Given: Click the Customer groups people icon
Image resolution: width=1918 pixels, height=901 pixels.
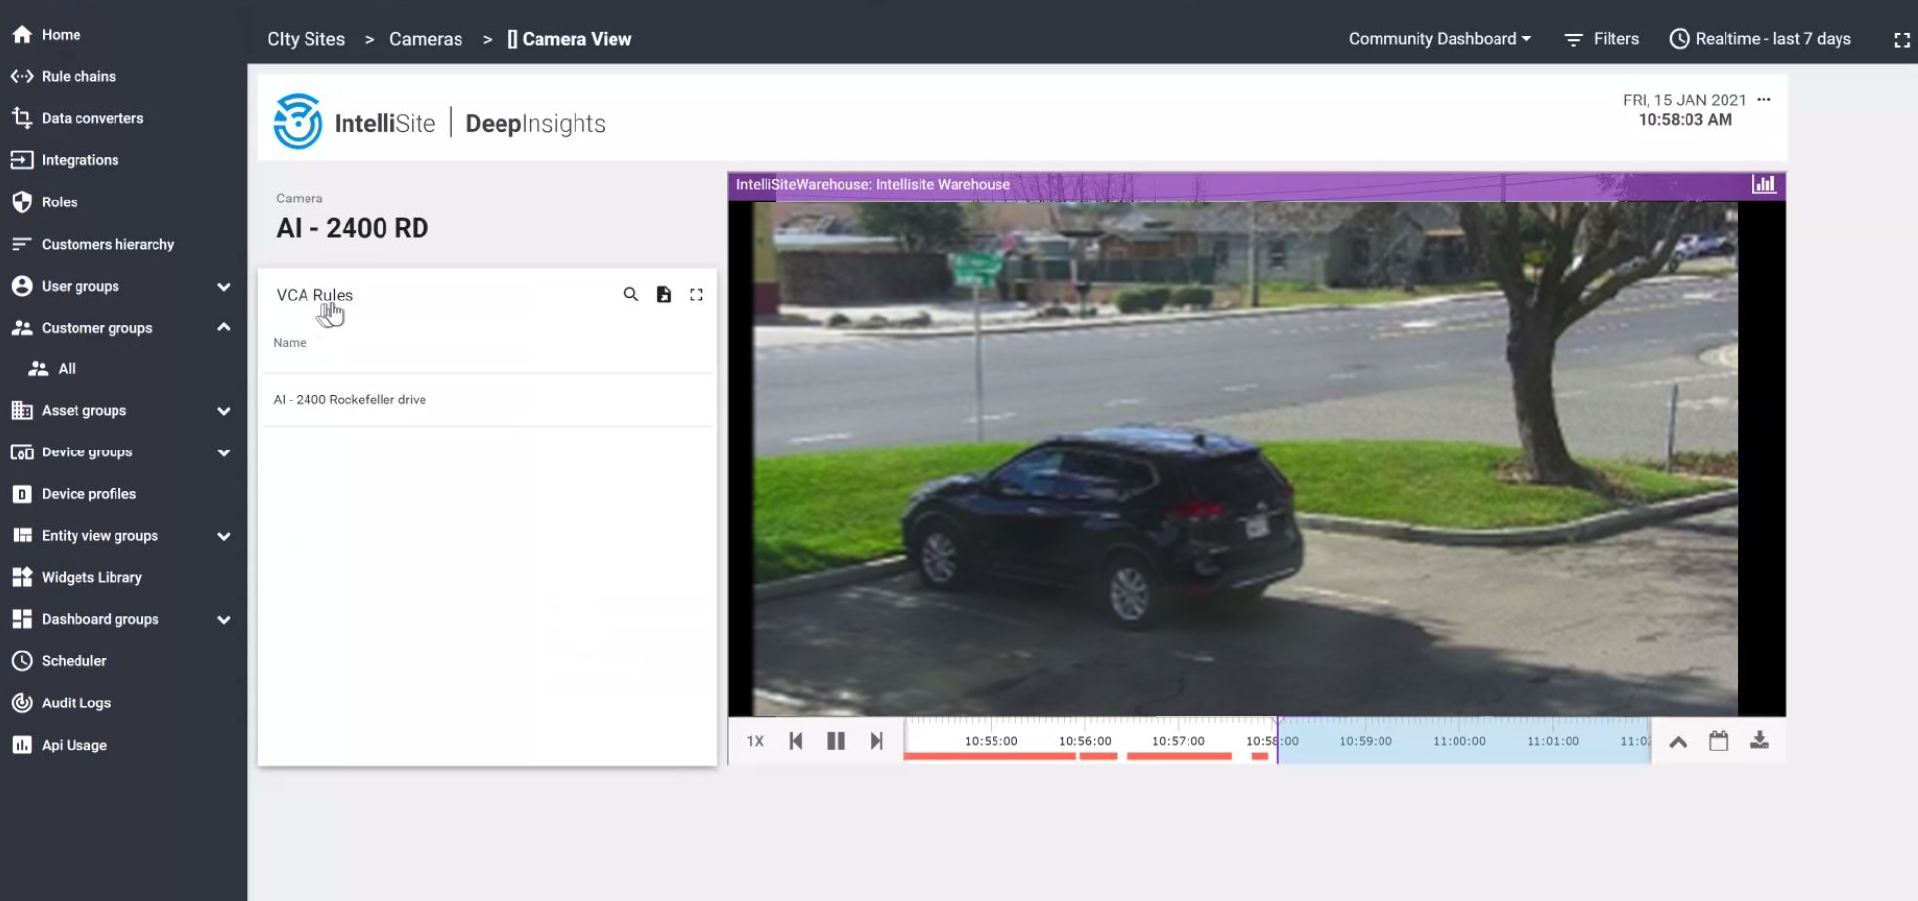Looking at the screenshot, I should (22, 328).
